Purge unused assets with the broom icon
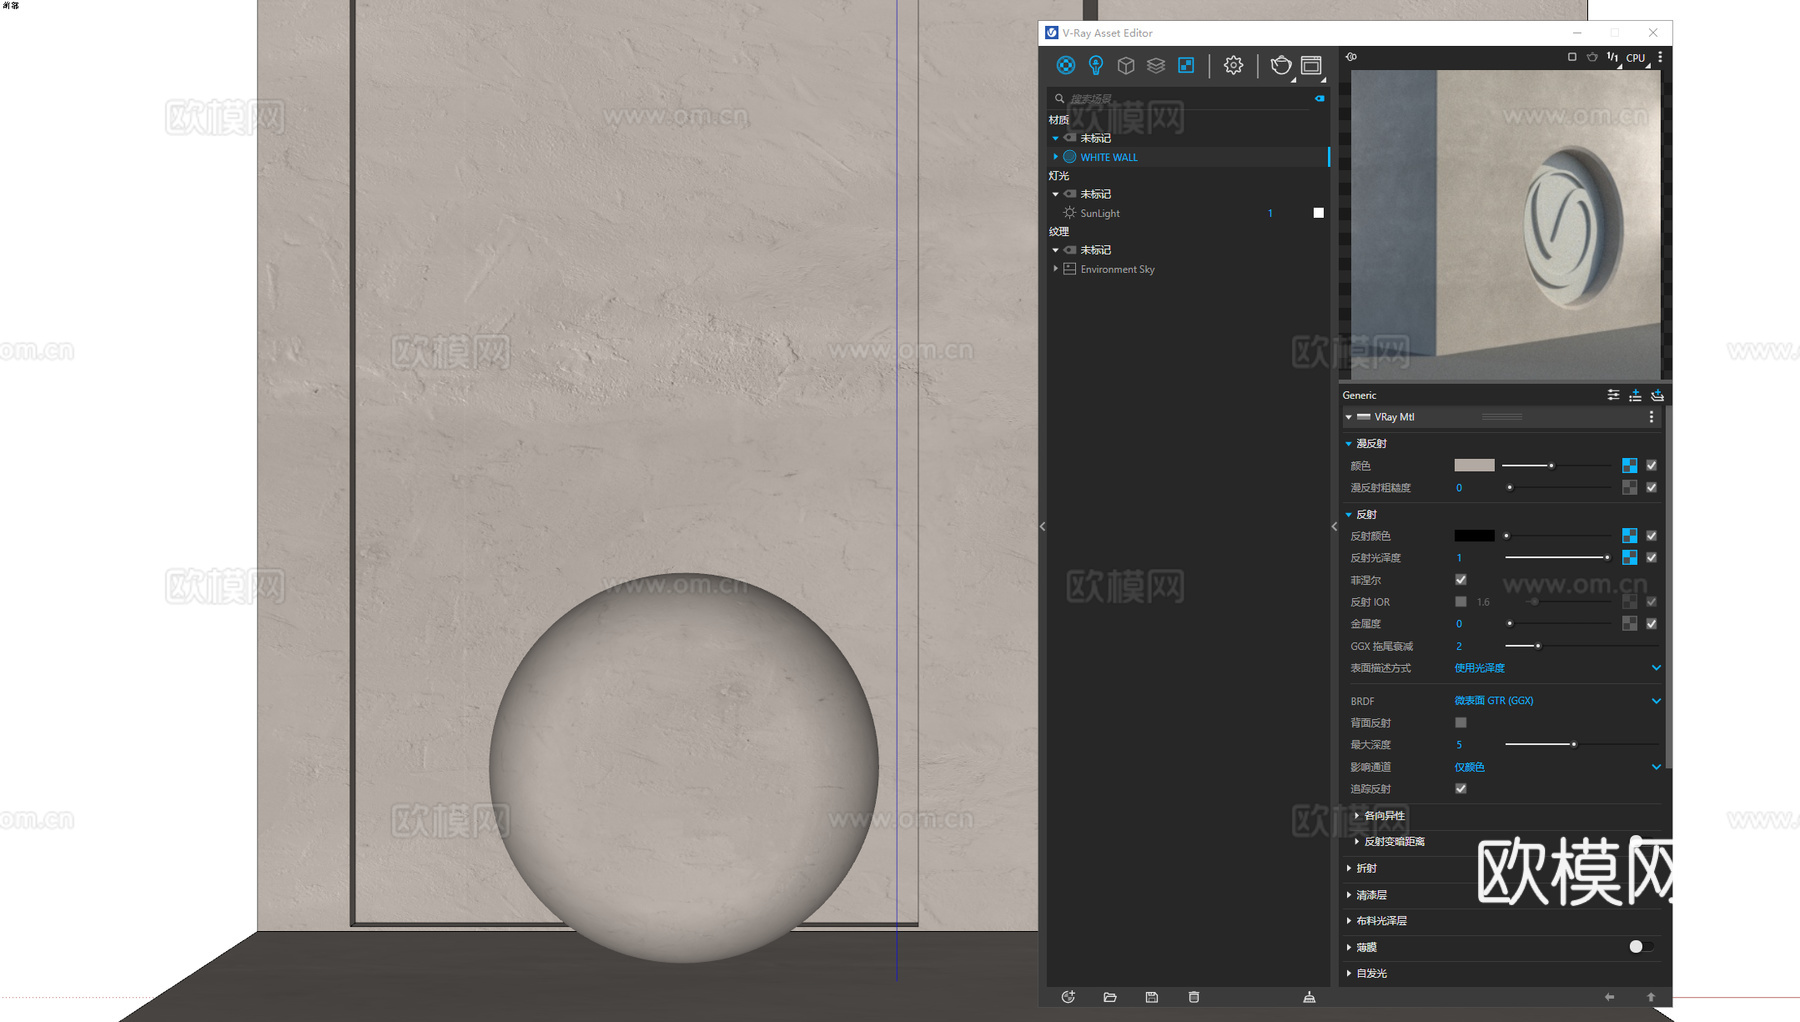The width and height of the screenshot is (1800, 1022). tap(1309, 997)
